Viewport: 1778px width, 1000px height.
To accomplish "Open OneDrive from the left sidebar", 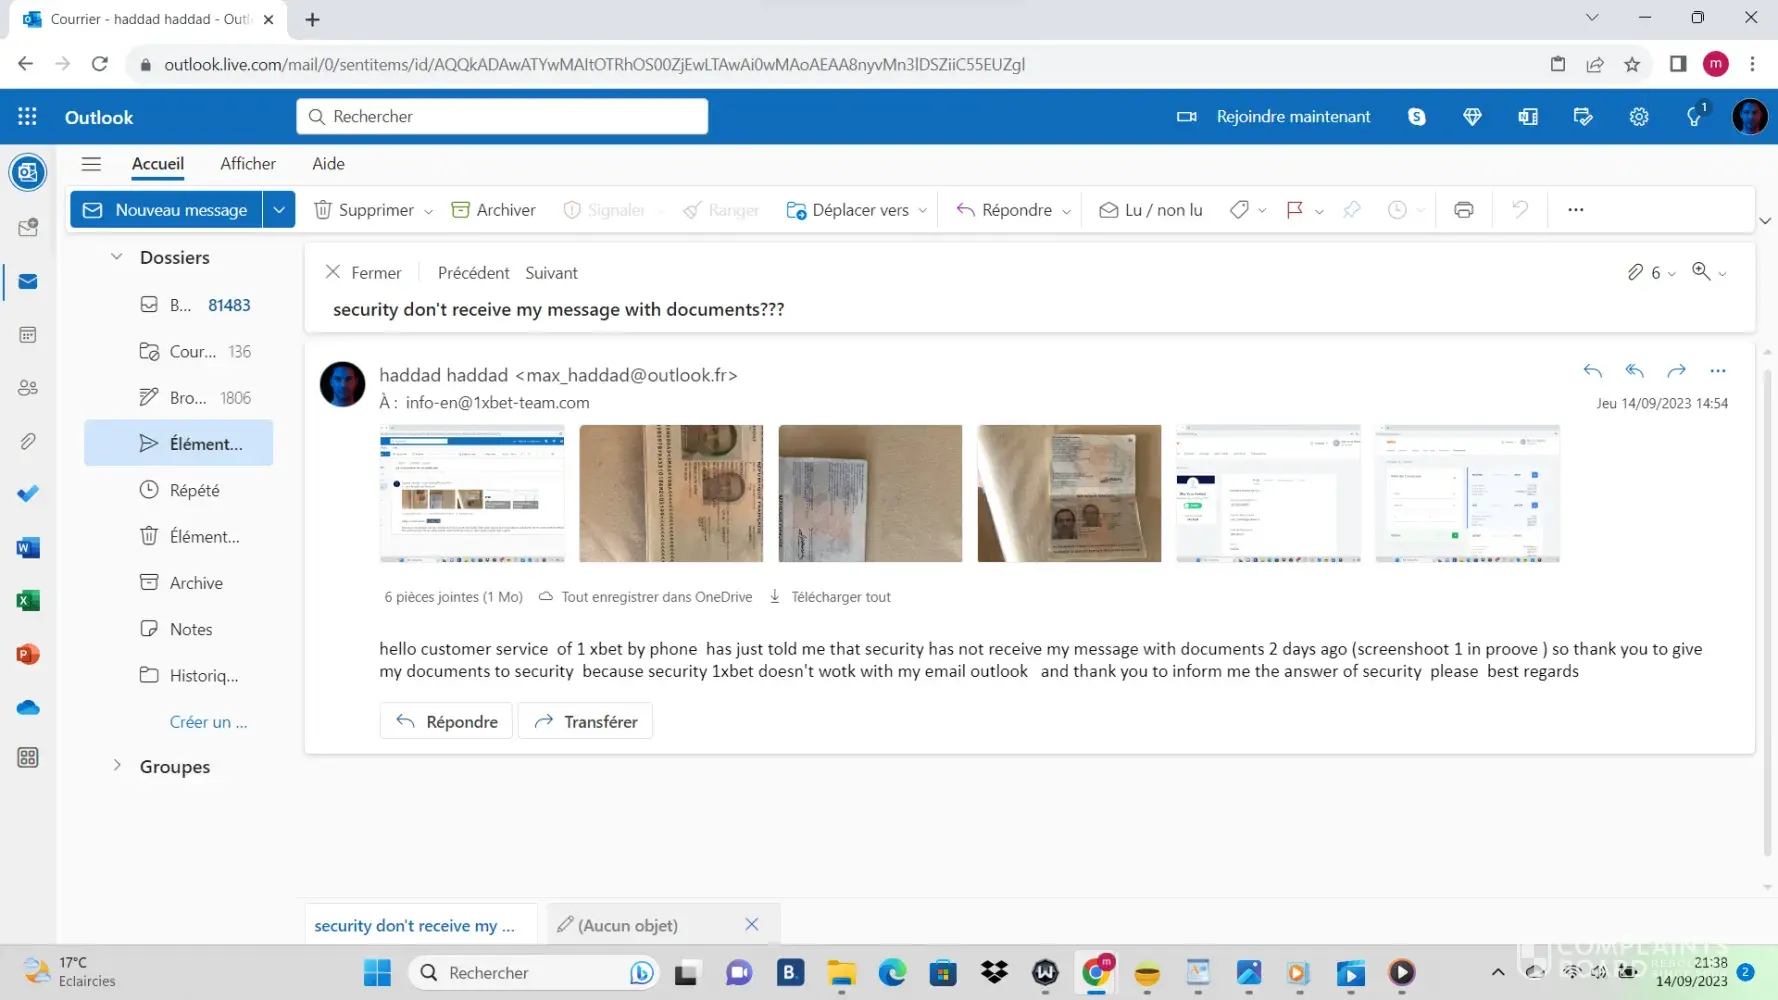I will pyautogui.click(x=28, y=708).
